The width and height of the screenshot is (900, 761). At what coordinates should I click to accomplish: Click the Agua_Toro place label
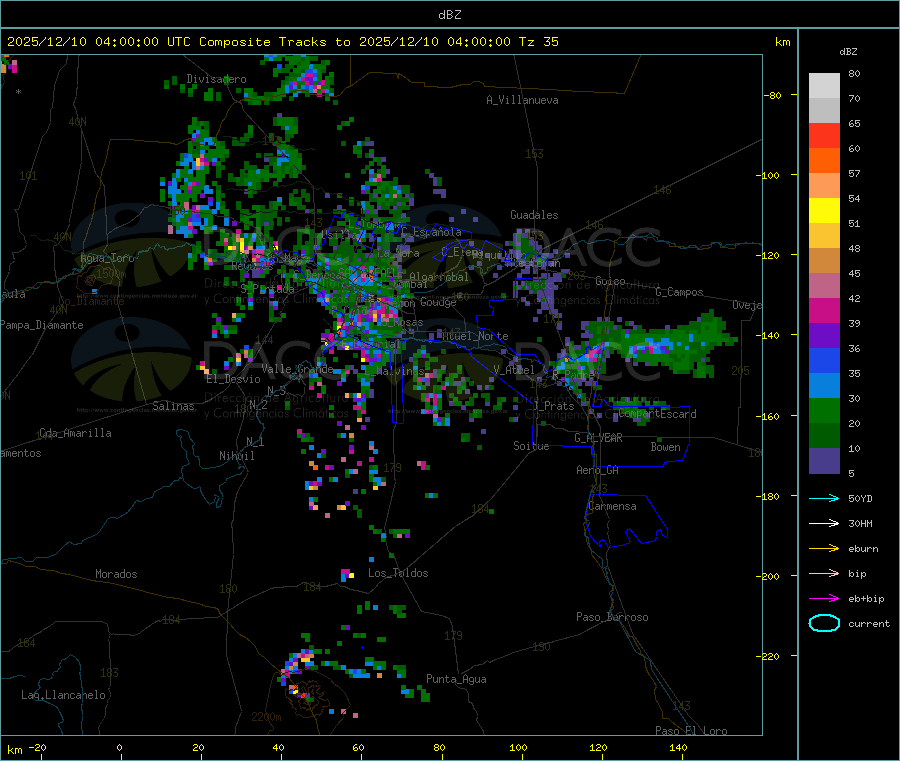107,258
